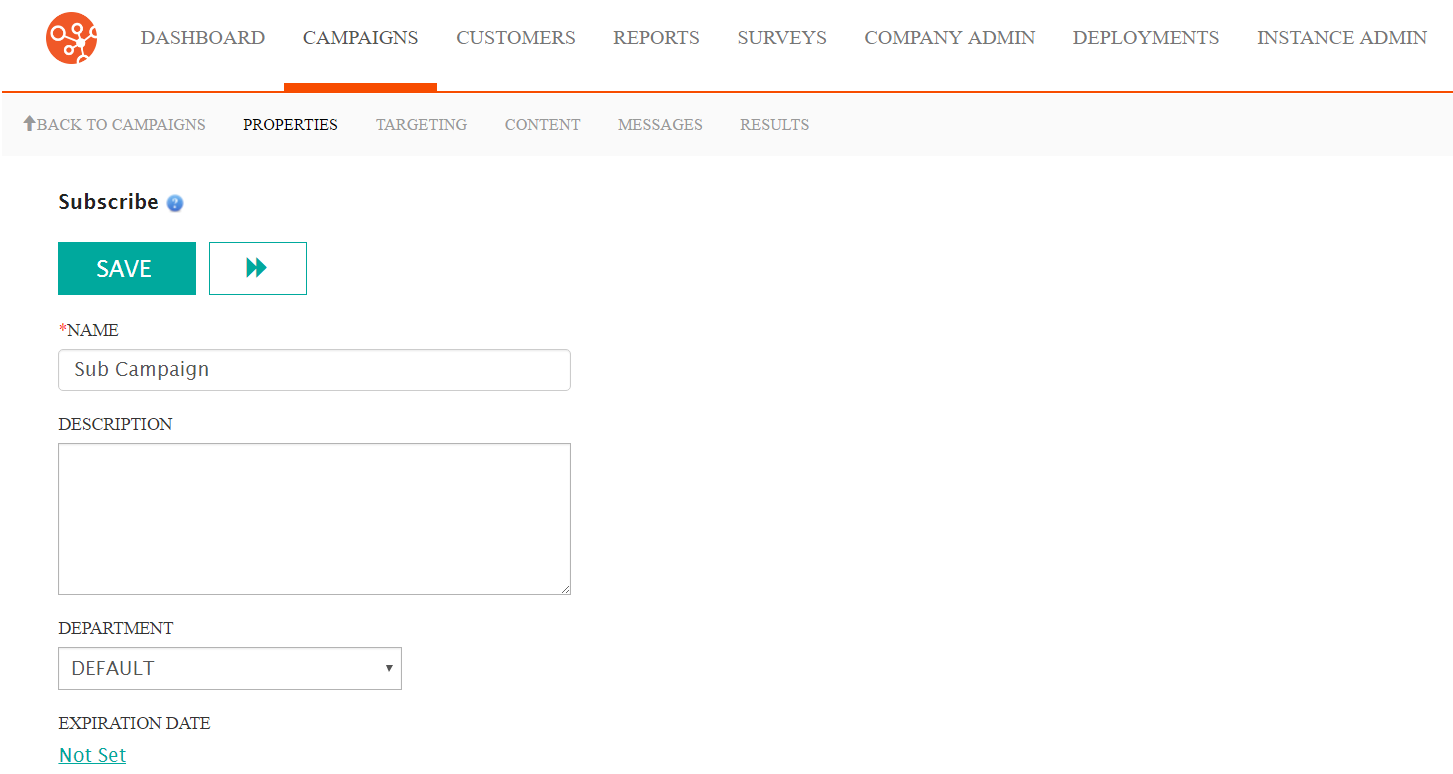Switch to the Messages tab
The height and width of the screenshot is (774, 1453).
(660, 125)
